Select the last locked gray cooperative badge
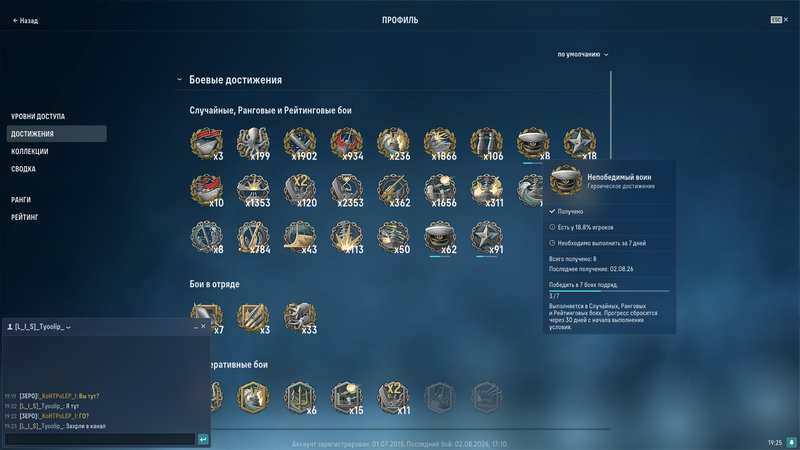The width and height of the screenshot is (800, 450). tap(487, 398)
